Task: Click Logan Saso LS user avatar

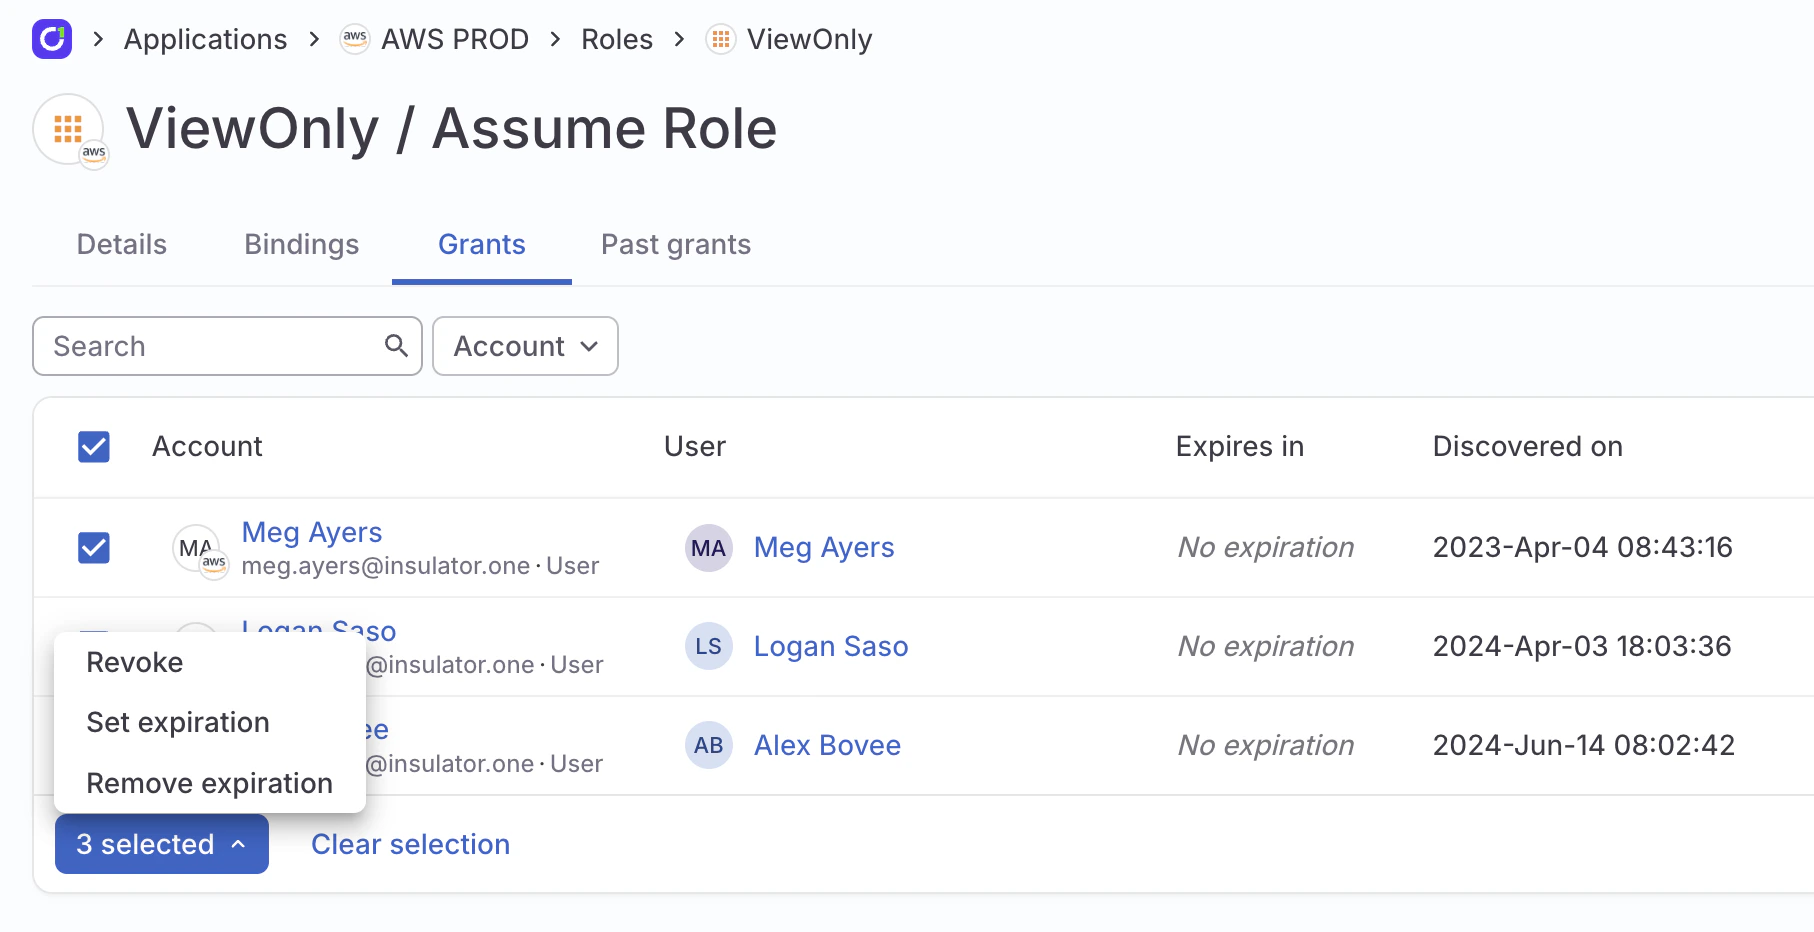Action: 708,647
